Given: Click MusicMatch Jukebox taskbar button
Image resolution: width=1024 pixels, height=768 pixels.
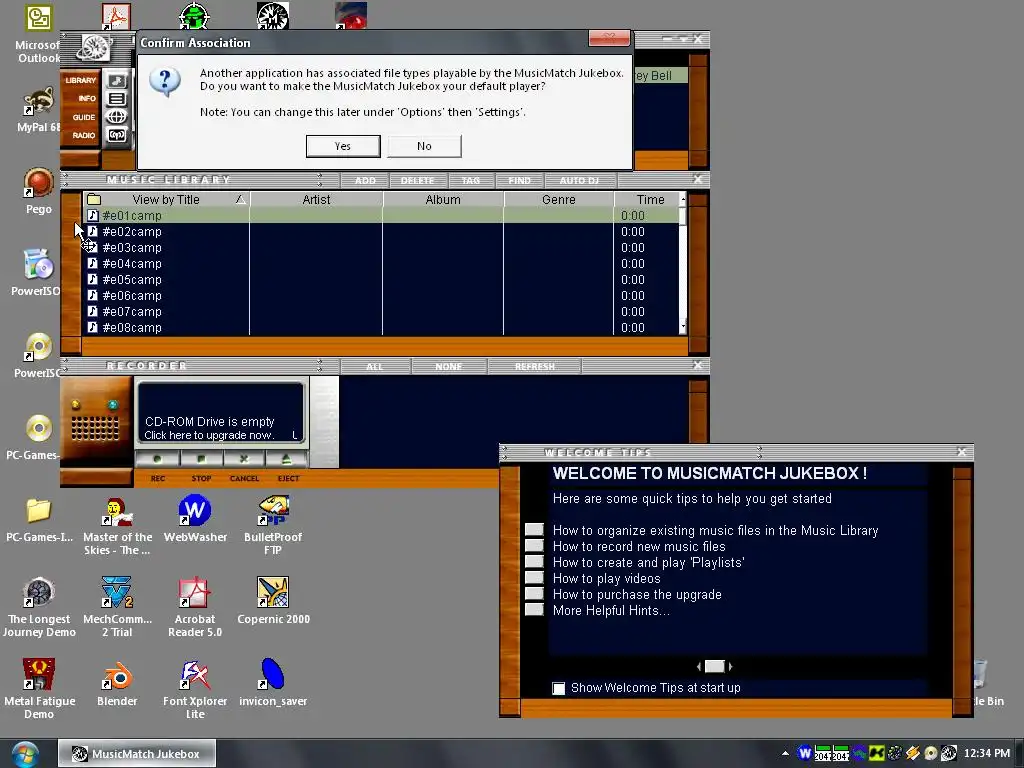Looking at the screenshot, I should click(x=137, y=754).
